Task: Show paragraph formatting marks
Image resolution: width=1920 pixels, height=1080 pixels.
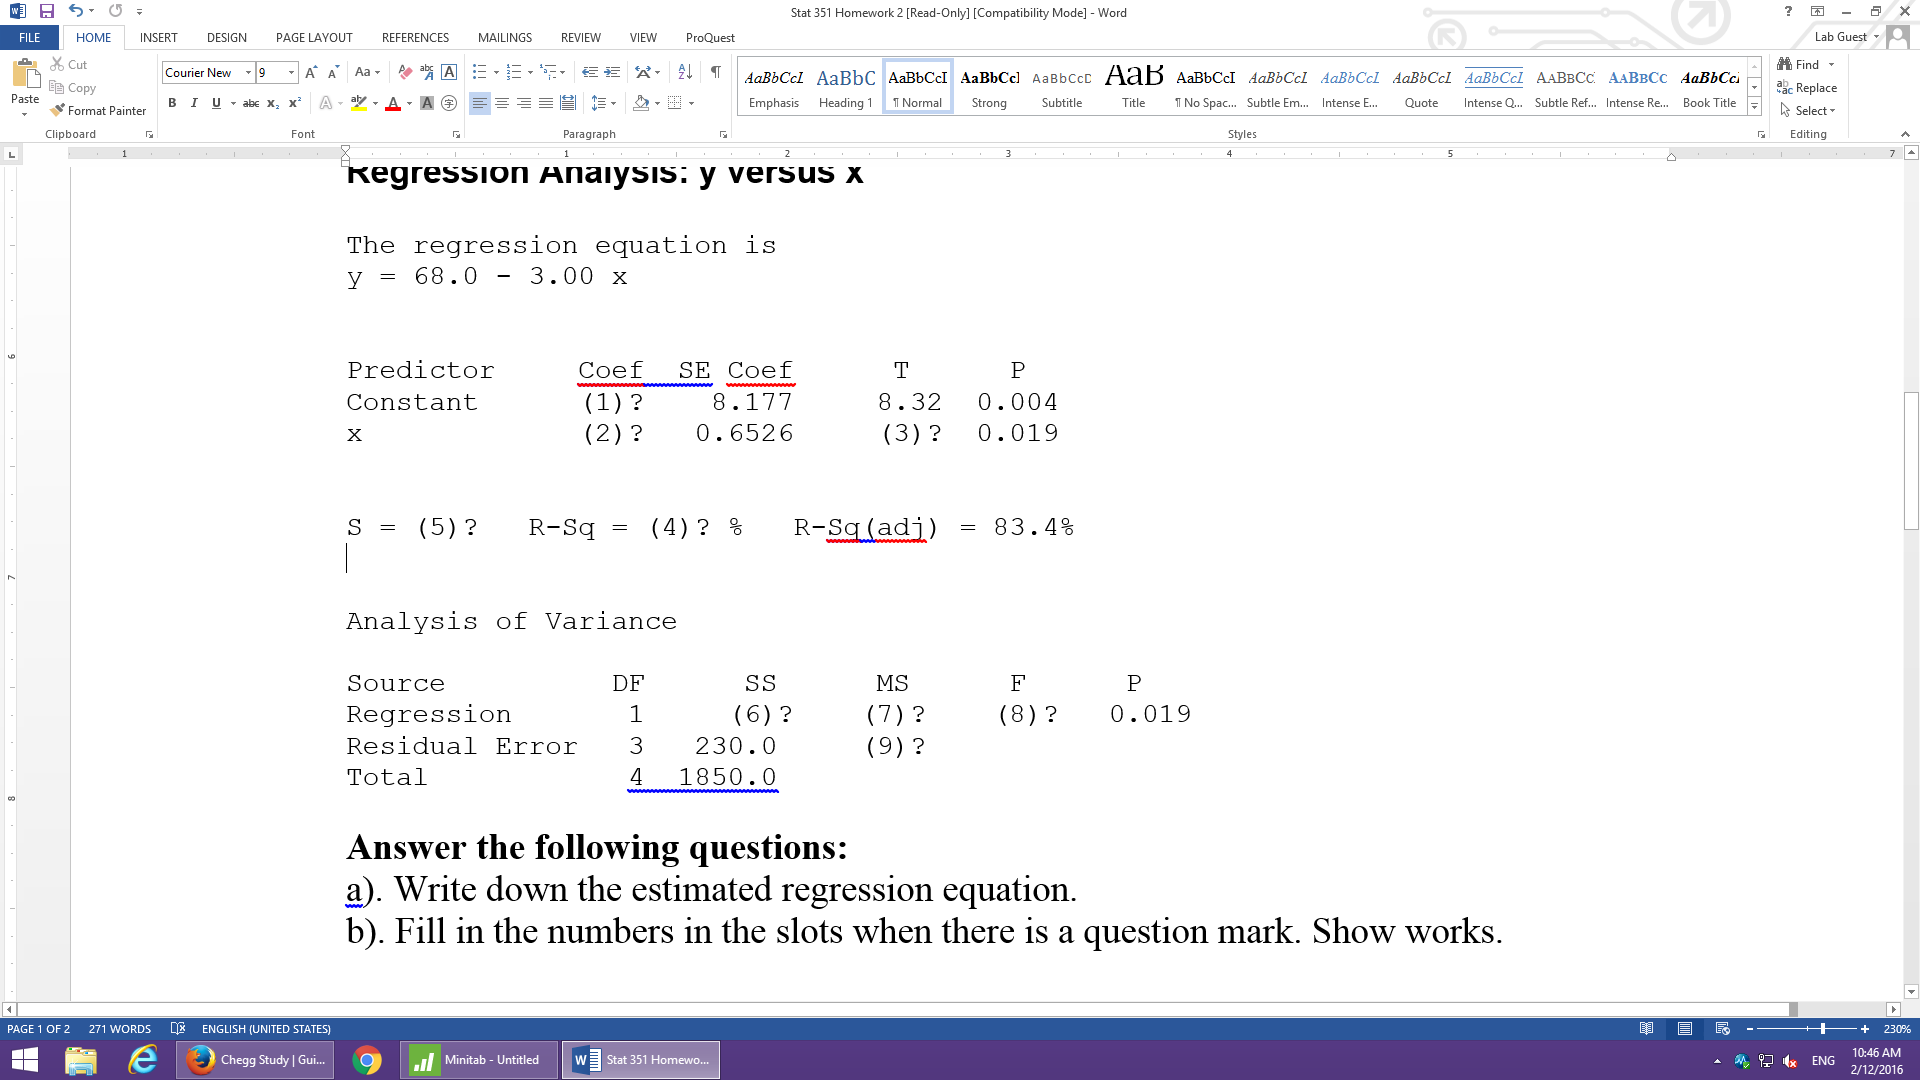Action: pos(716,72)
